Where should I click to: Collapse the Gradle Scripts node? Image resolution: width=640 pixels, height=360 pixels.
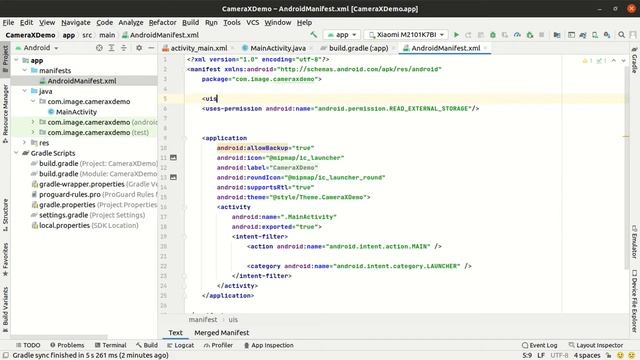click(x=16, y=153)
